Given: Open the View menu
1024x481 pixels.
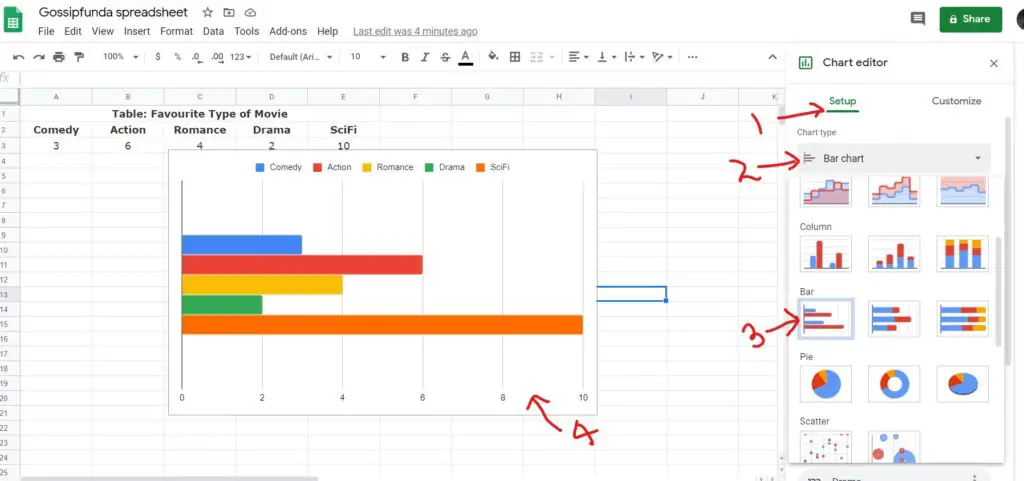Looking at the screenshot, I should coord(103,31).
